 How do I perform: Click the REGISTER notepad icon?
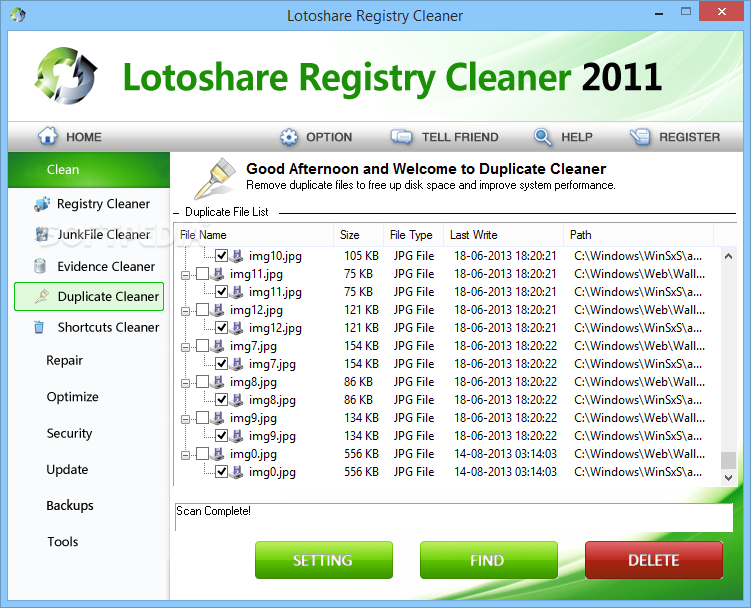640,137
